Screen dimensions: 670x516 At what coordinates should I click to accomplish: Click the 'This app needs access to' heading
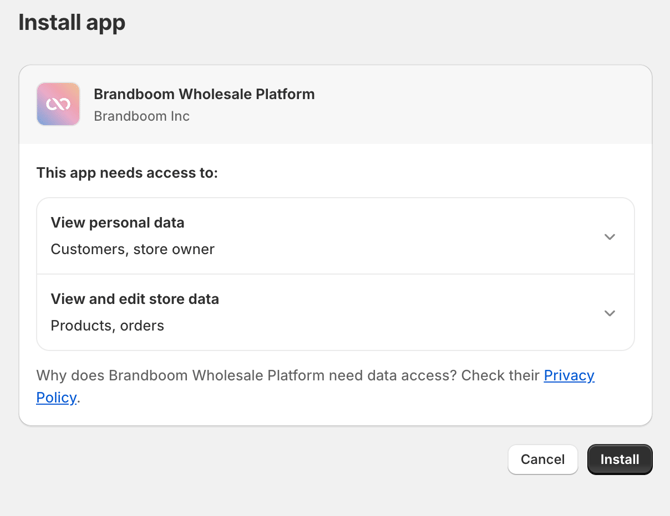(x=127, y=173)
